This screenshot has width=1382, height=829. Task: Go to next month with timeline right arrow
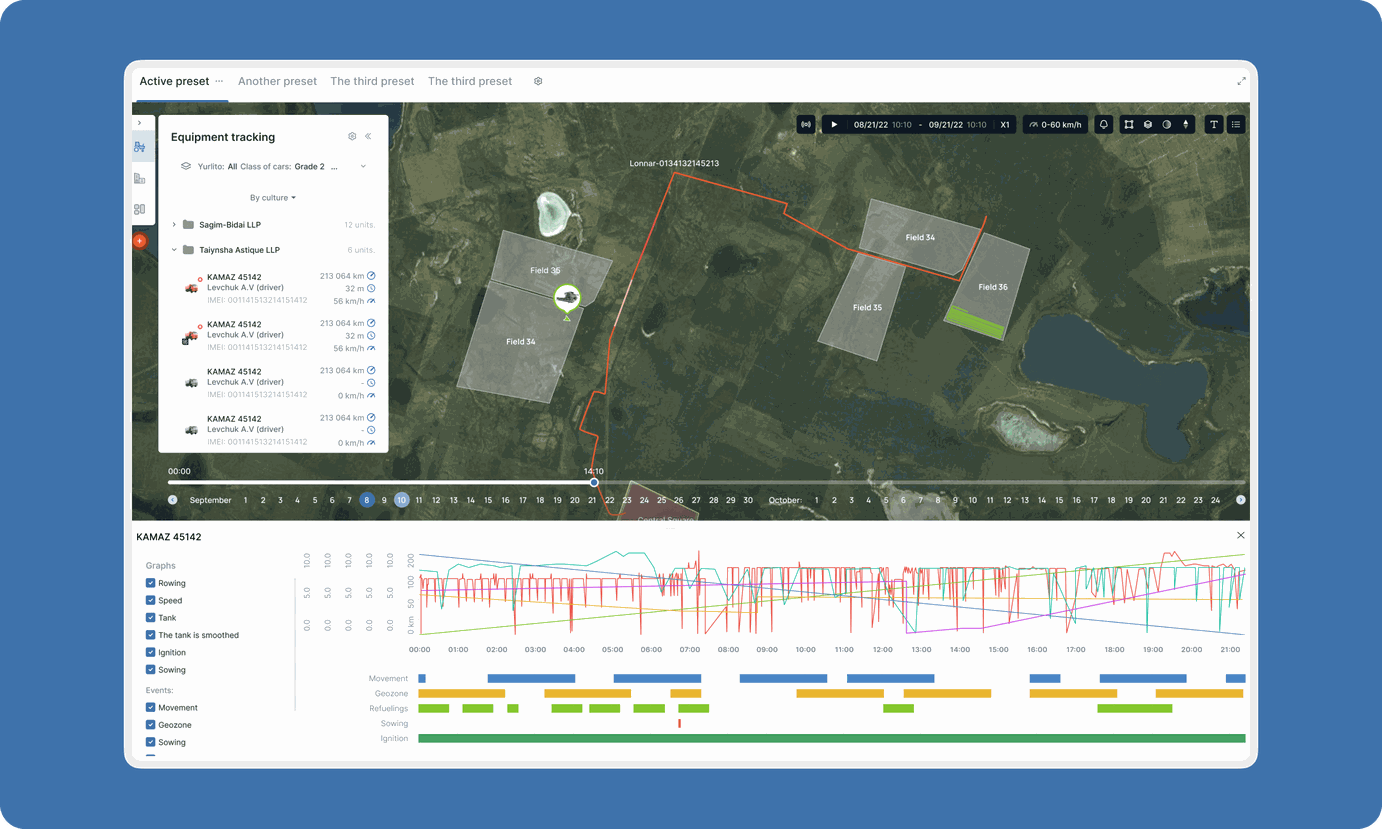(x=1241, y=500)
